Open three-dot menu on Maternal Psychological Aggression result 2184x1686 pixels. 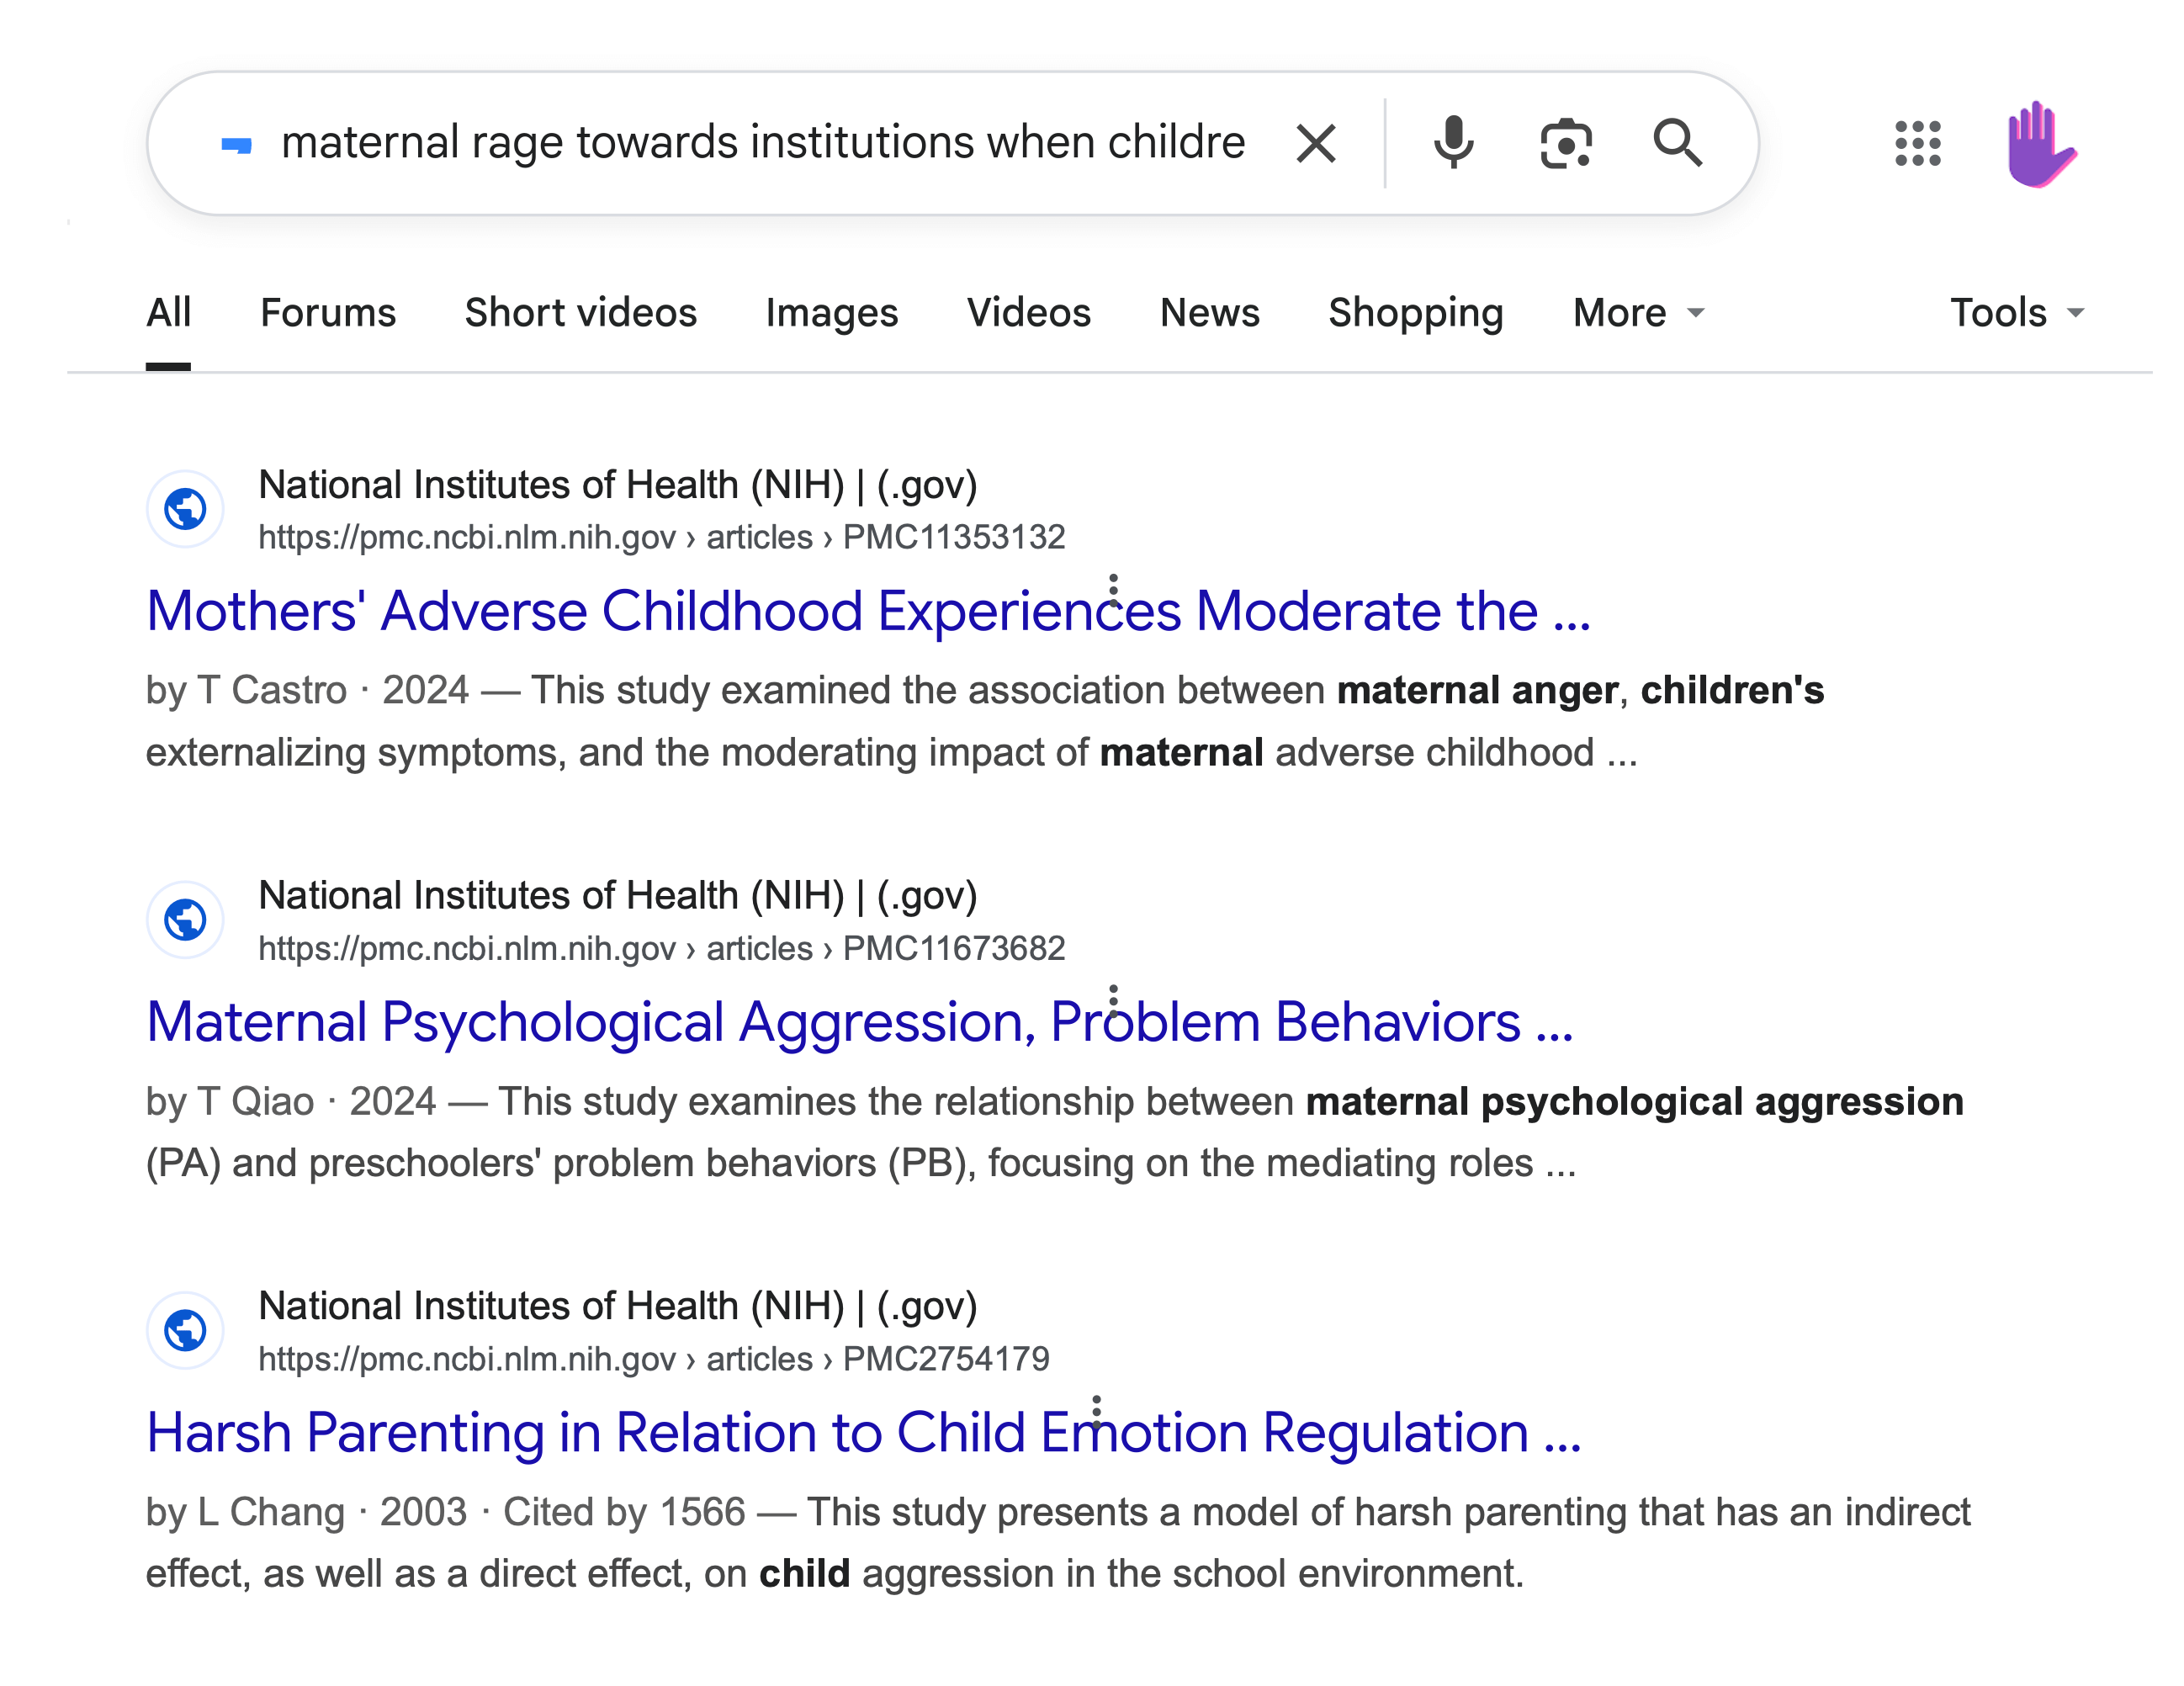tap(1113, 996)
